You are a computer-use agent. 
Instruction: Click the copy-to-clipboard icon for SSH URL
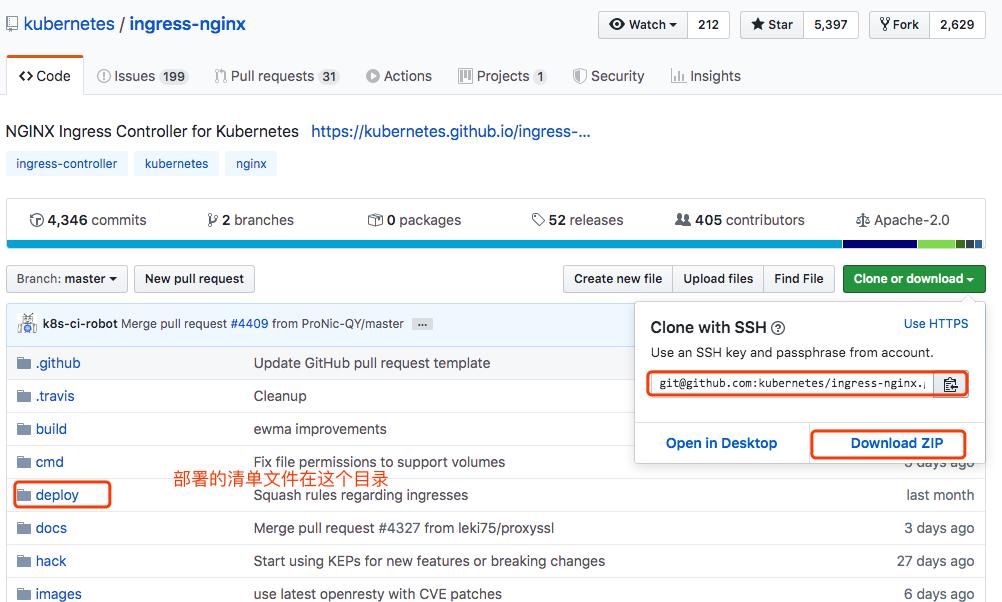[x=950, y=384]
